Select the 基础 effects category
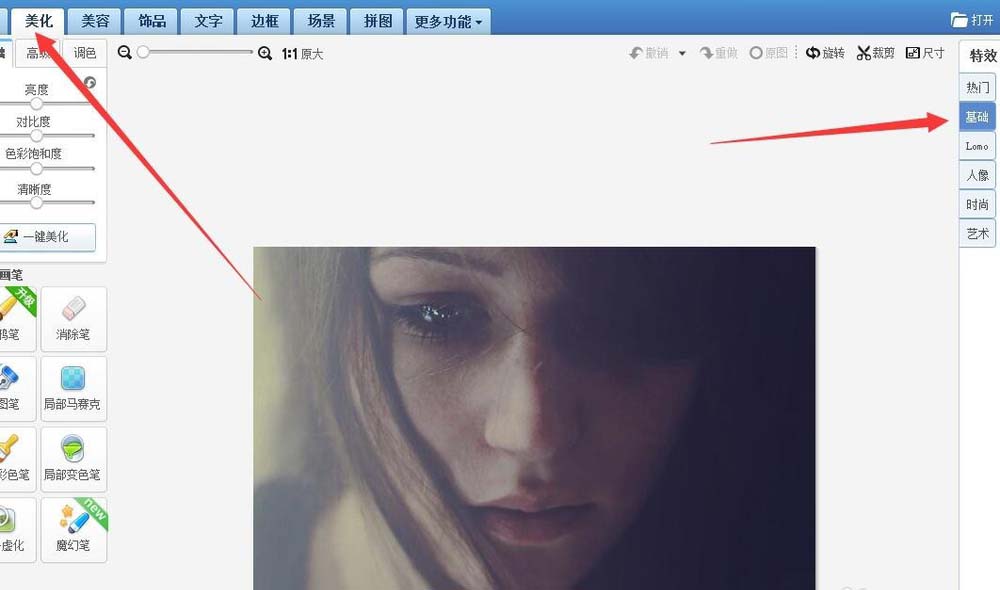 click(977, 117)
